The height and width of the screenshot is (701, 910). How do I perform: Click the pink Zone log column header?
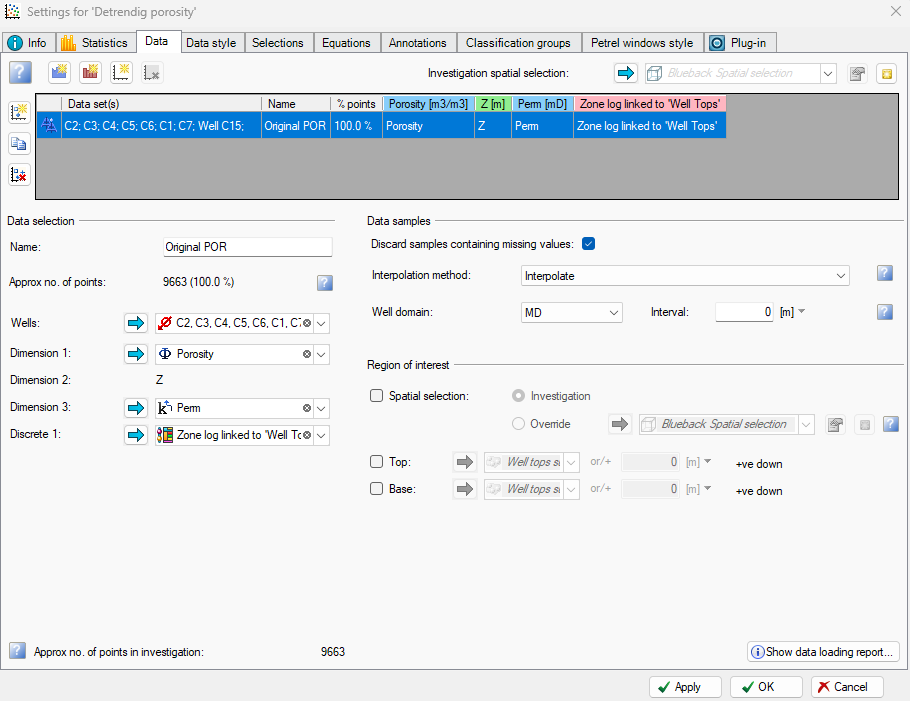click(650, 104)
